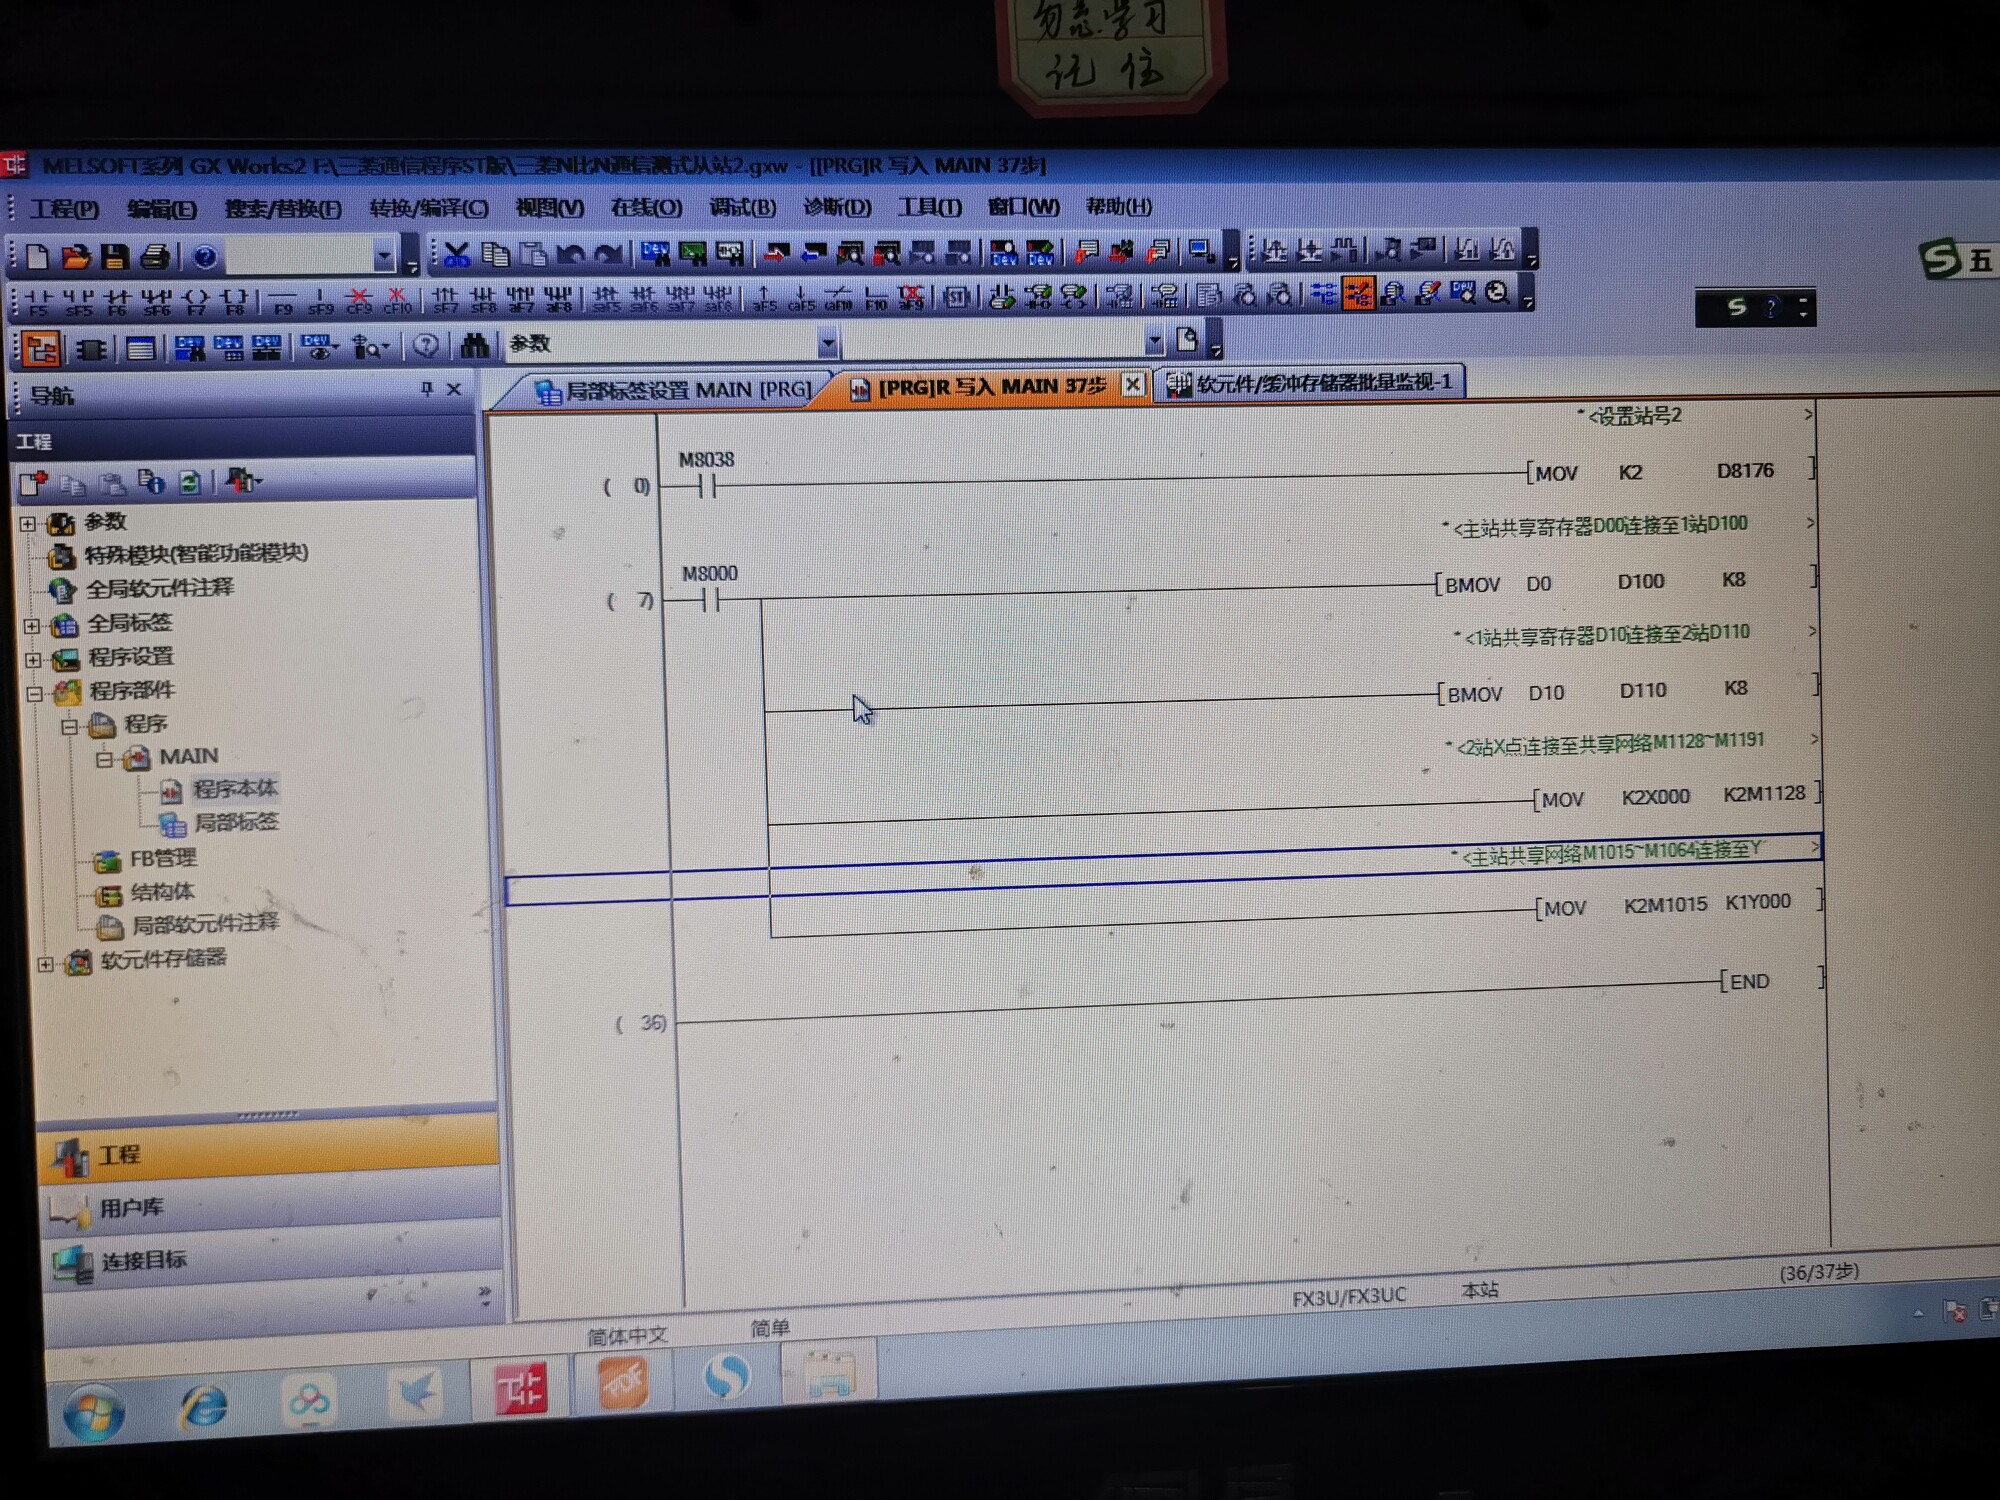Open the 参数 dropdown in toolbar
Image resolution: width=2000 pixels, height=1500 pixels.
pos(828,344)
